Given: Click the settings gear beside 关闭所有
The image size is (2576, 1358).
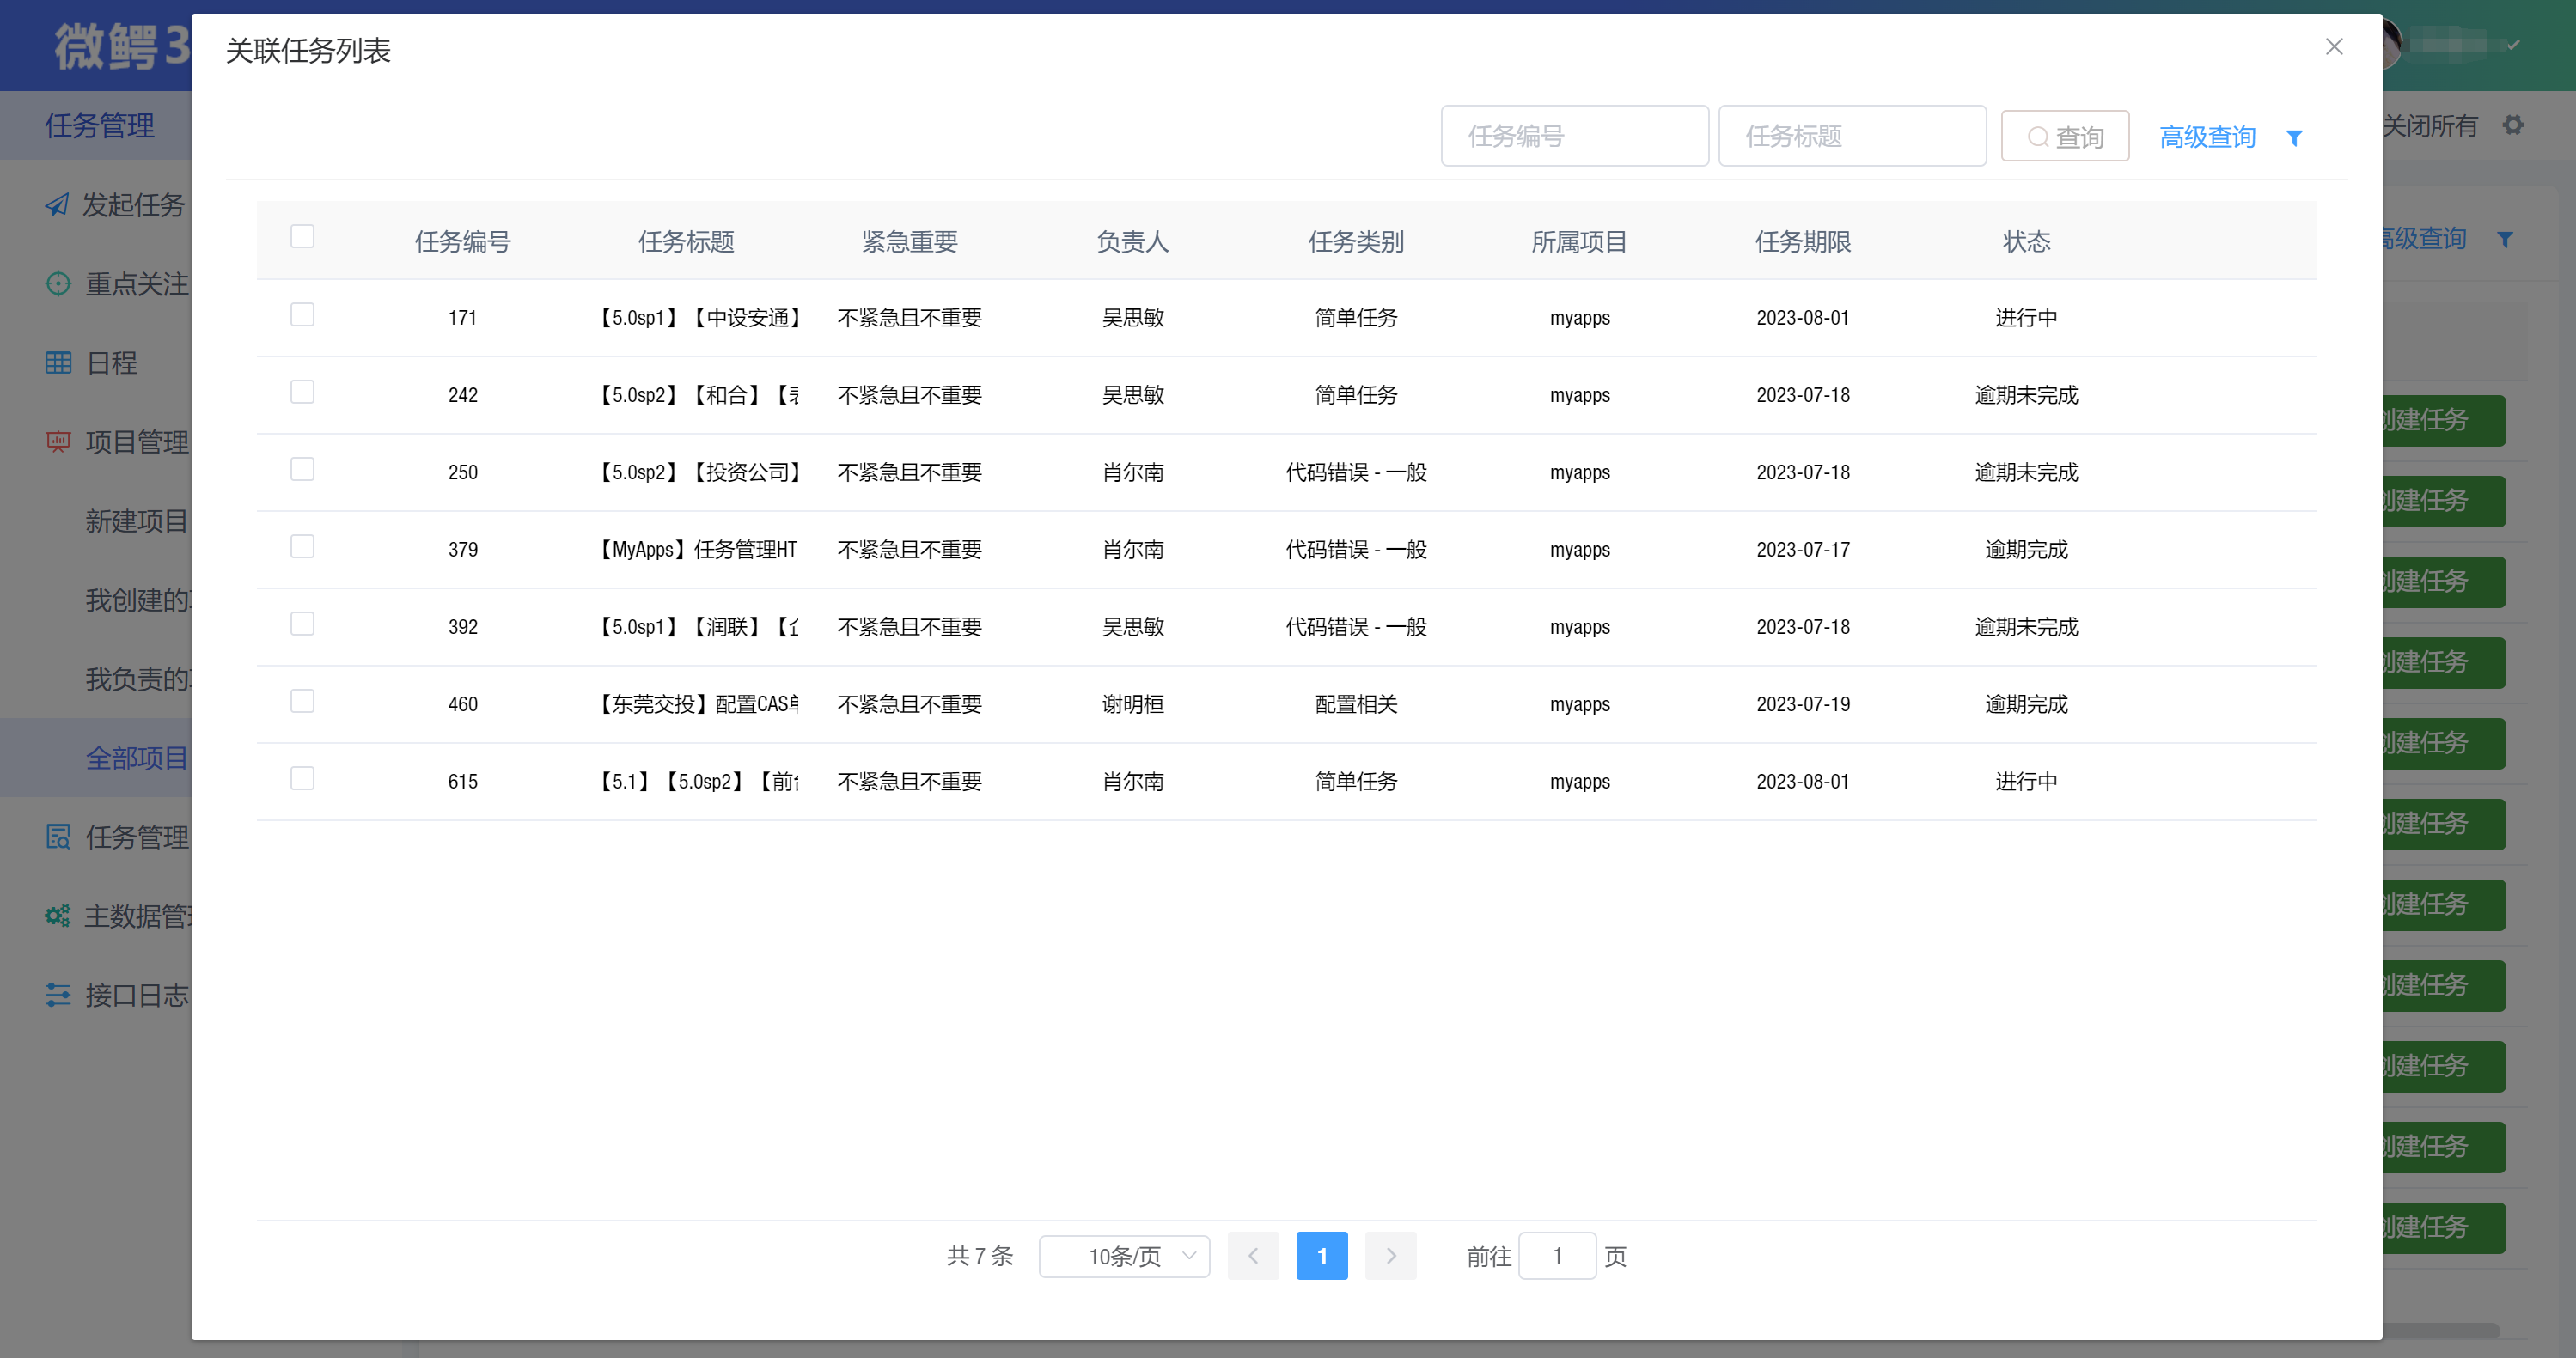Looking at the screenshot, I should pyautogui.click(x=2513, y=125).
